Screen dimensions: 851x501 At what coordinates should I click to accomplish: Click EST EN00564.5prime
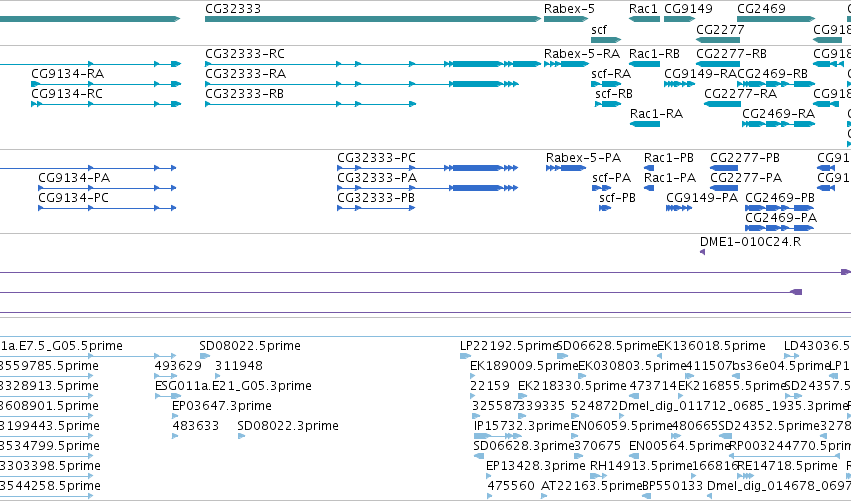(x=633, y=456)
